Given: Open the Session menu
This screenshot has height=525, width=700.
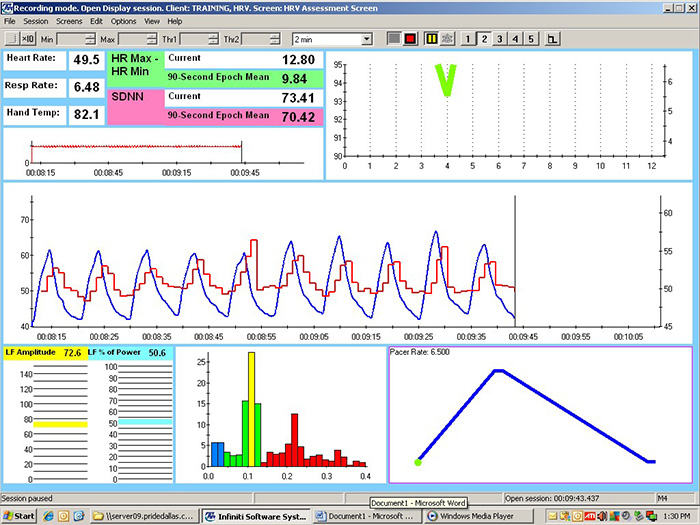Looking at the screenshot, I should [x=36, y=21].
